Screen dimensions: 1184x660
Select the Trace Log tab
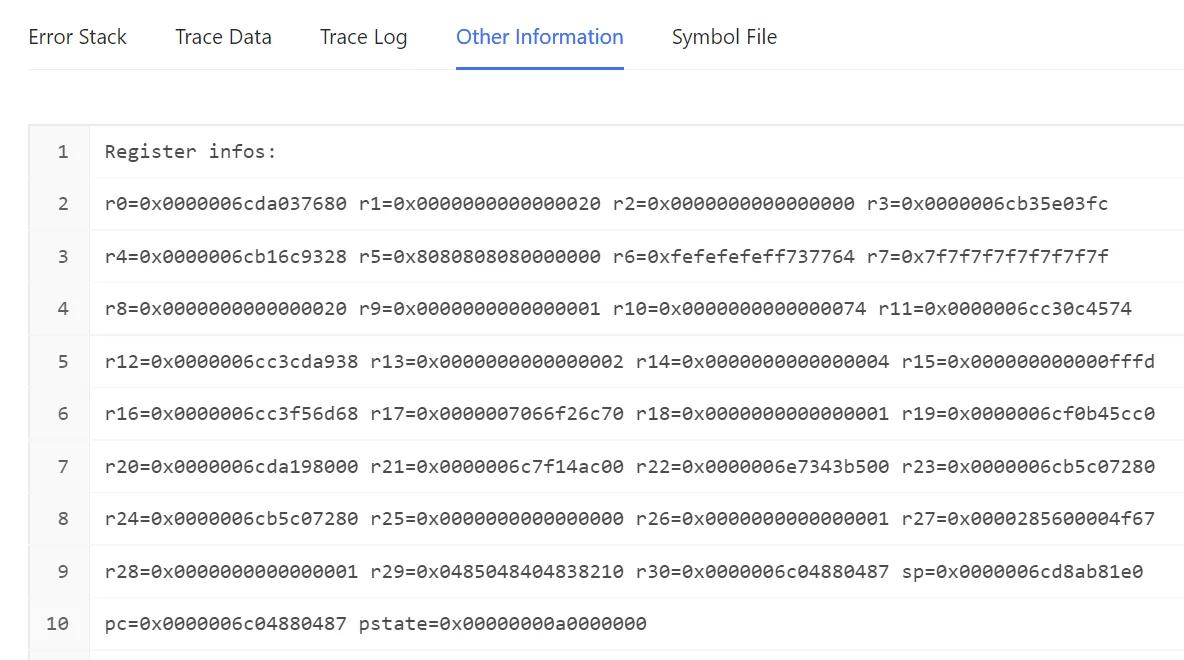363,37
